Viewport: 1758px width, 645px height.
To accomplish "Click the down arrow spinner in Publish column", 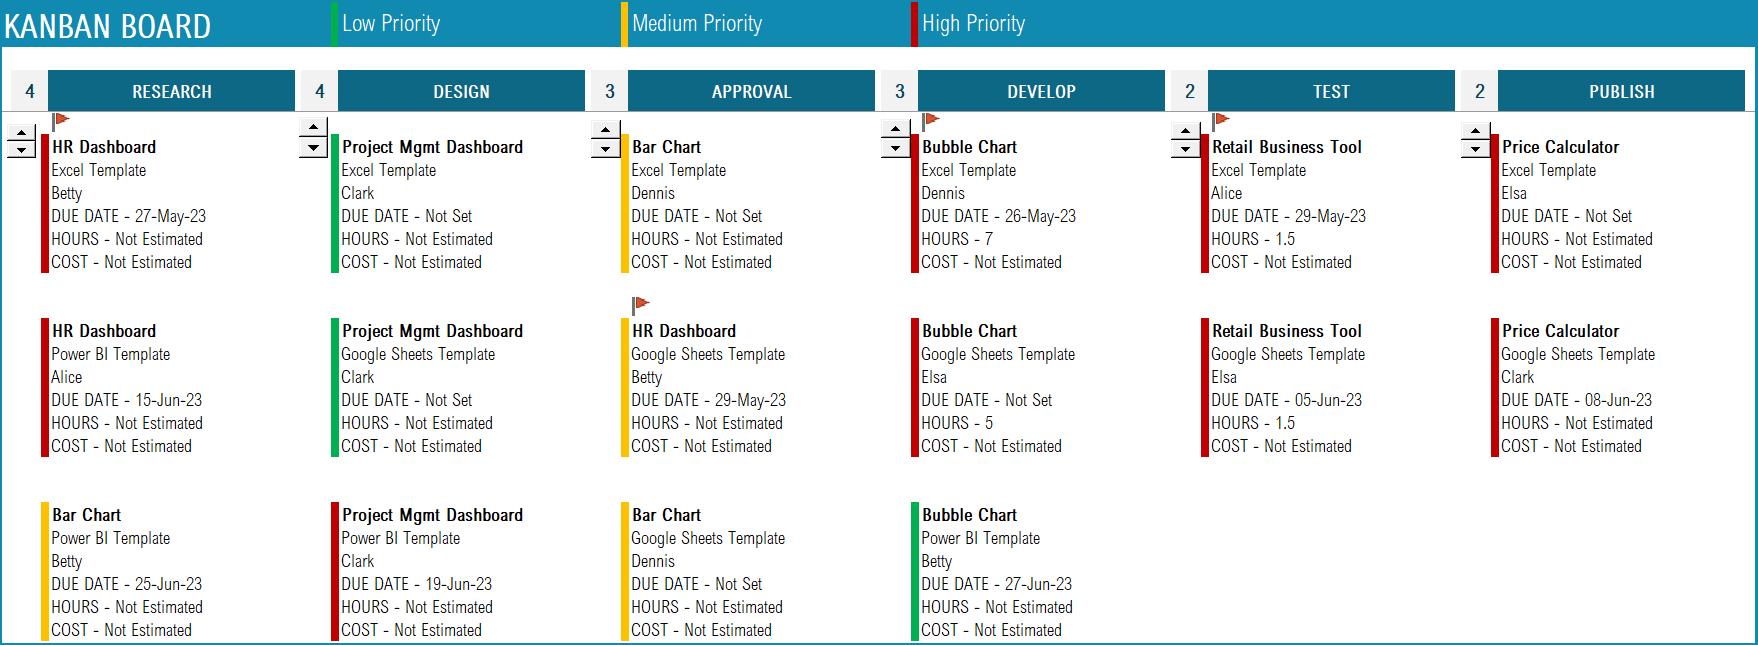I will pyautogui.click(x=1475, y=148).
